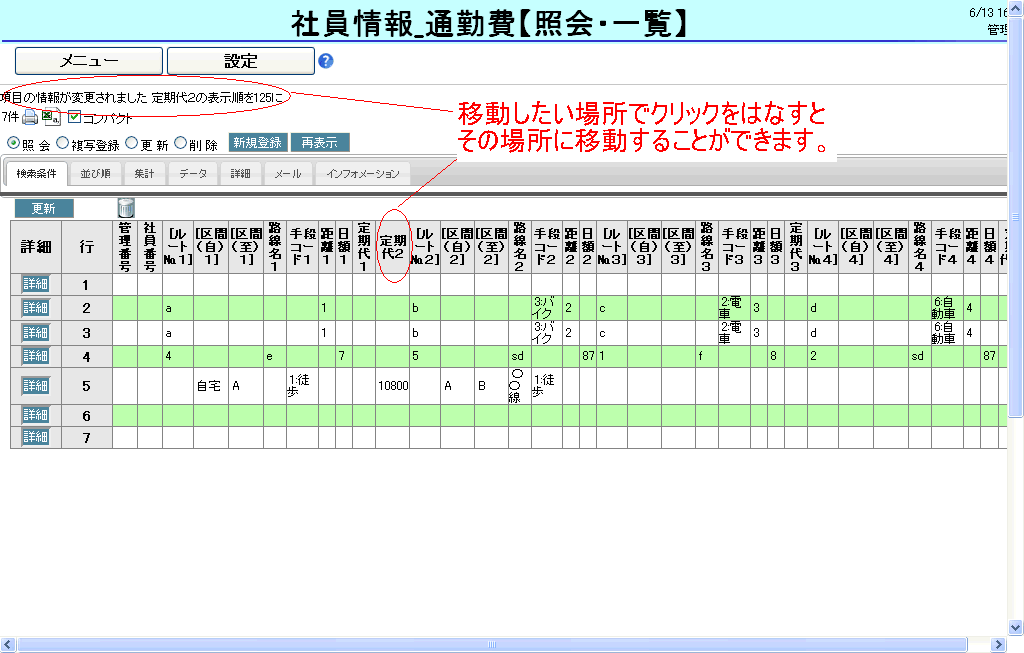The width and height of the screenshot is (1024, 653).
Task: Open the メール tab
Action: click(x=288, y=174)
